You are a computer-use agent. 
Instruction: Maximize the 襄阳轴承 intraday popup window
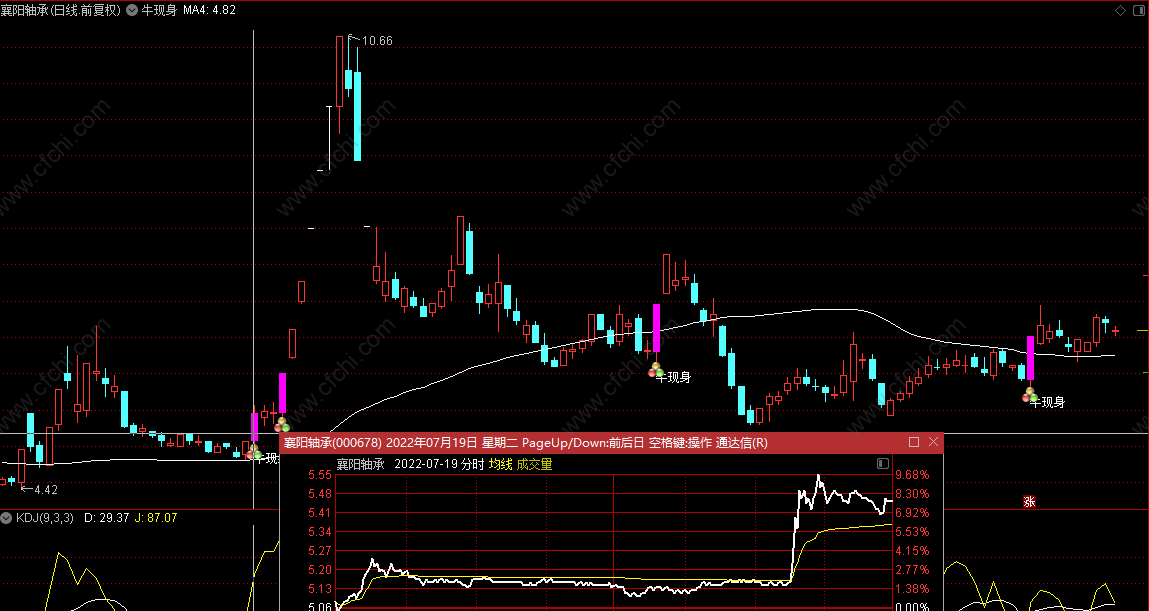click(x=914, y=442)
